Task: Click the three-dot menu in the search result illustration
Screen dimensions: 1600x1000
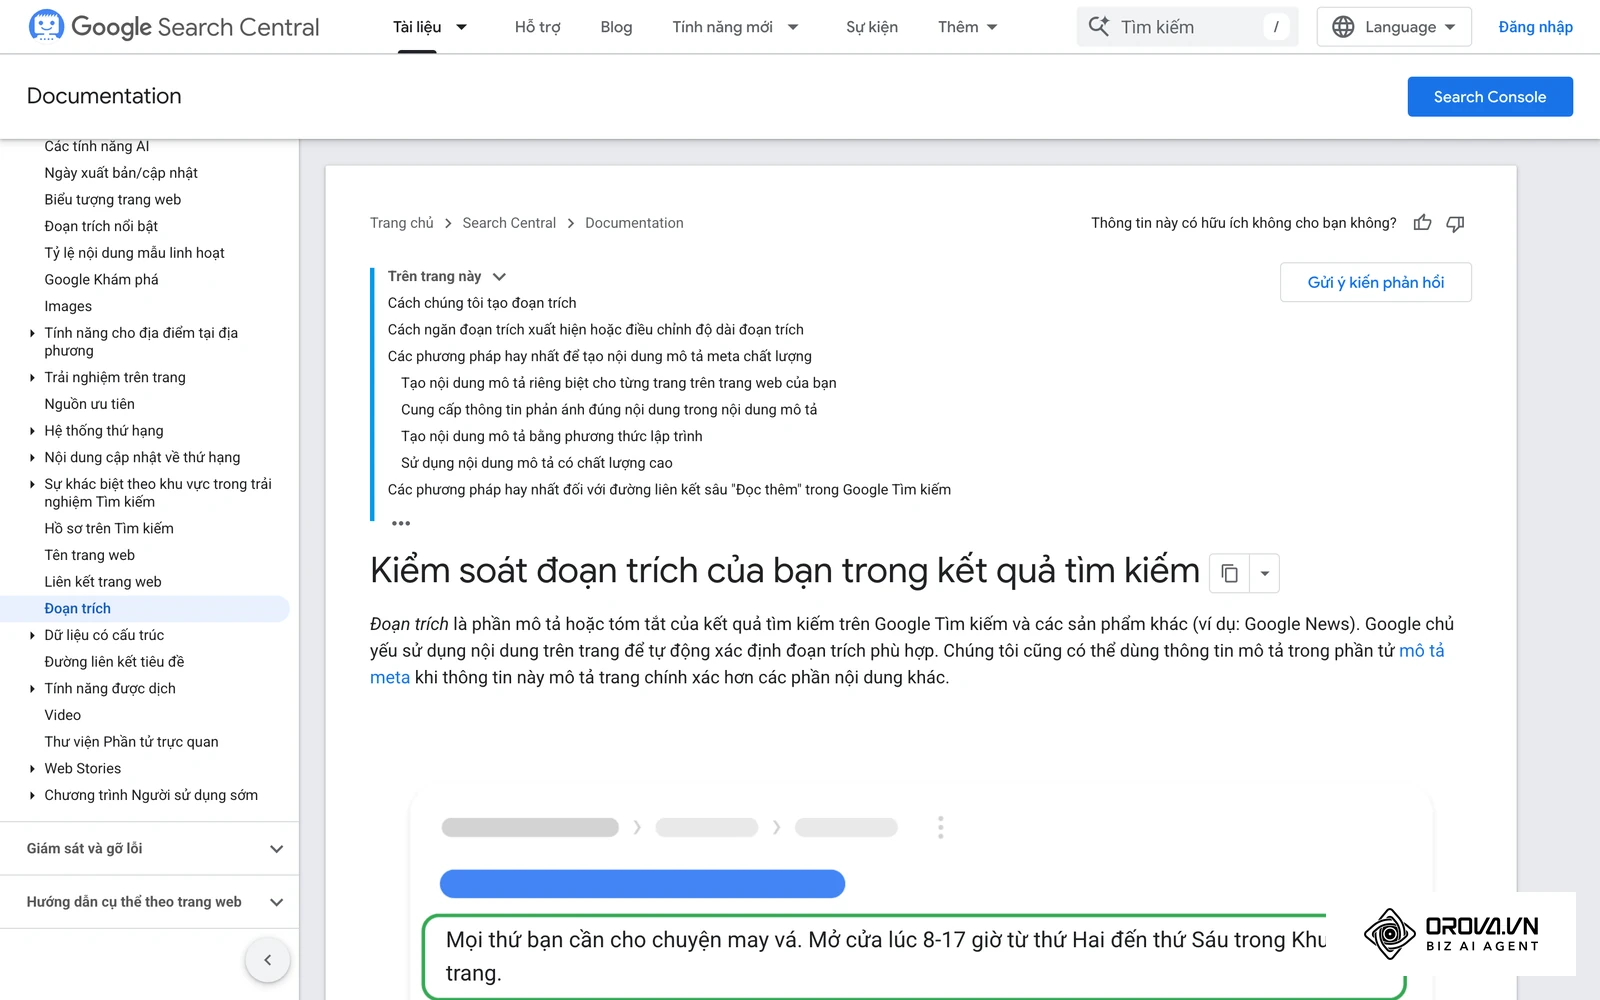Action: (x=940, y=827)
